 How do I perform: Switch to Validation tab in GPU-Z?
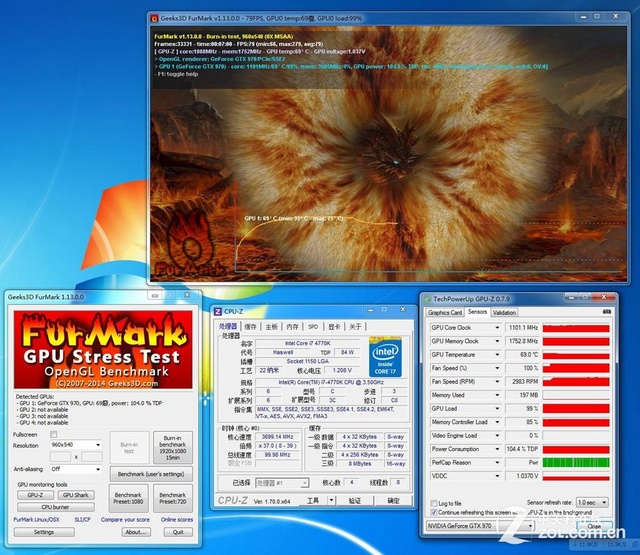tap(504, 313)
